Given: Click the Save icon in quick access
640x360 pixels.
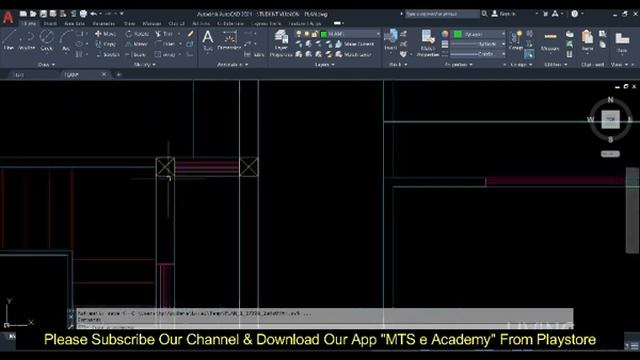Looking at the screenshot, I should pos(43,13).
